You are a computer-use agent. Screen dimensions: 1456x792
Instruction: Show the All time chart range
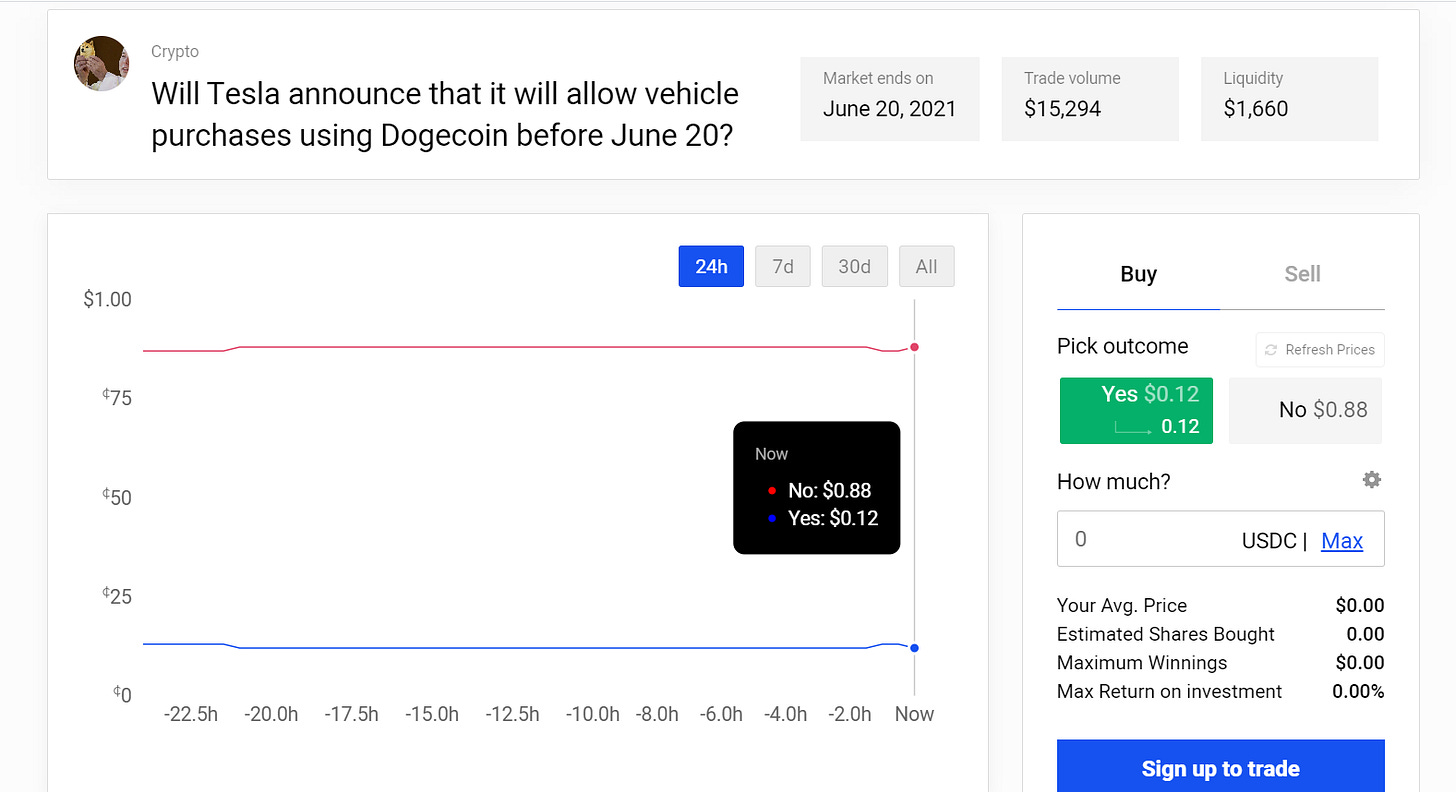click(927, 266)
